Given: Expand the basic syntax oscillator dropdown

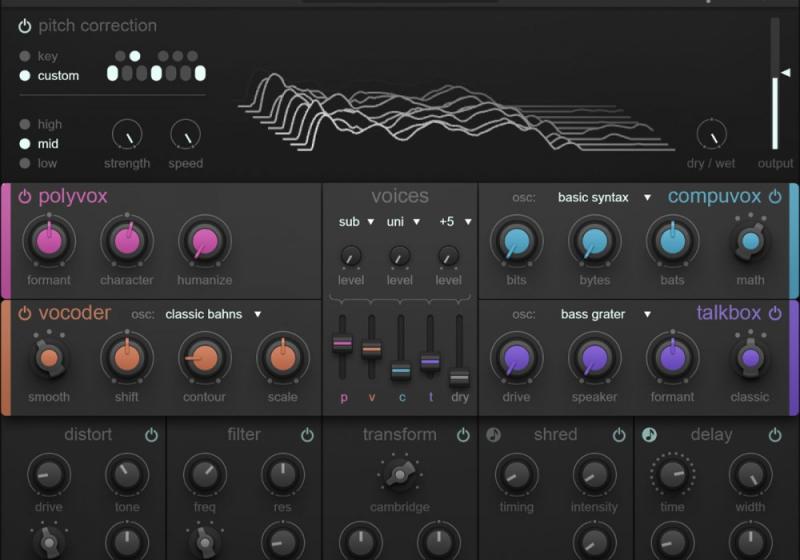Looking at the screenshot, I should (604, 197).
